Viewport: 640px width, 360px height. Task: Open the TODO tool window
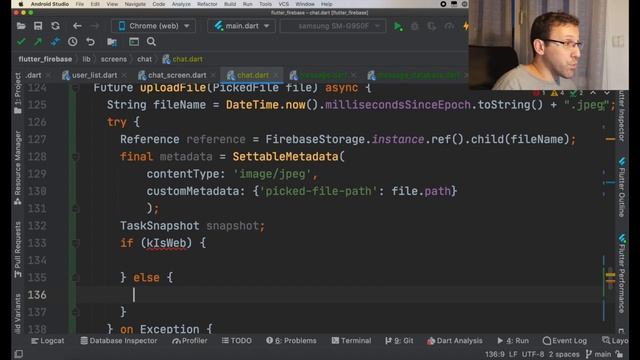(237, 340)
